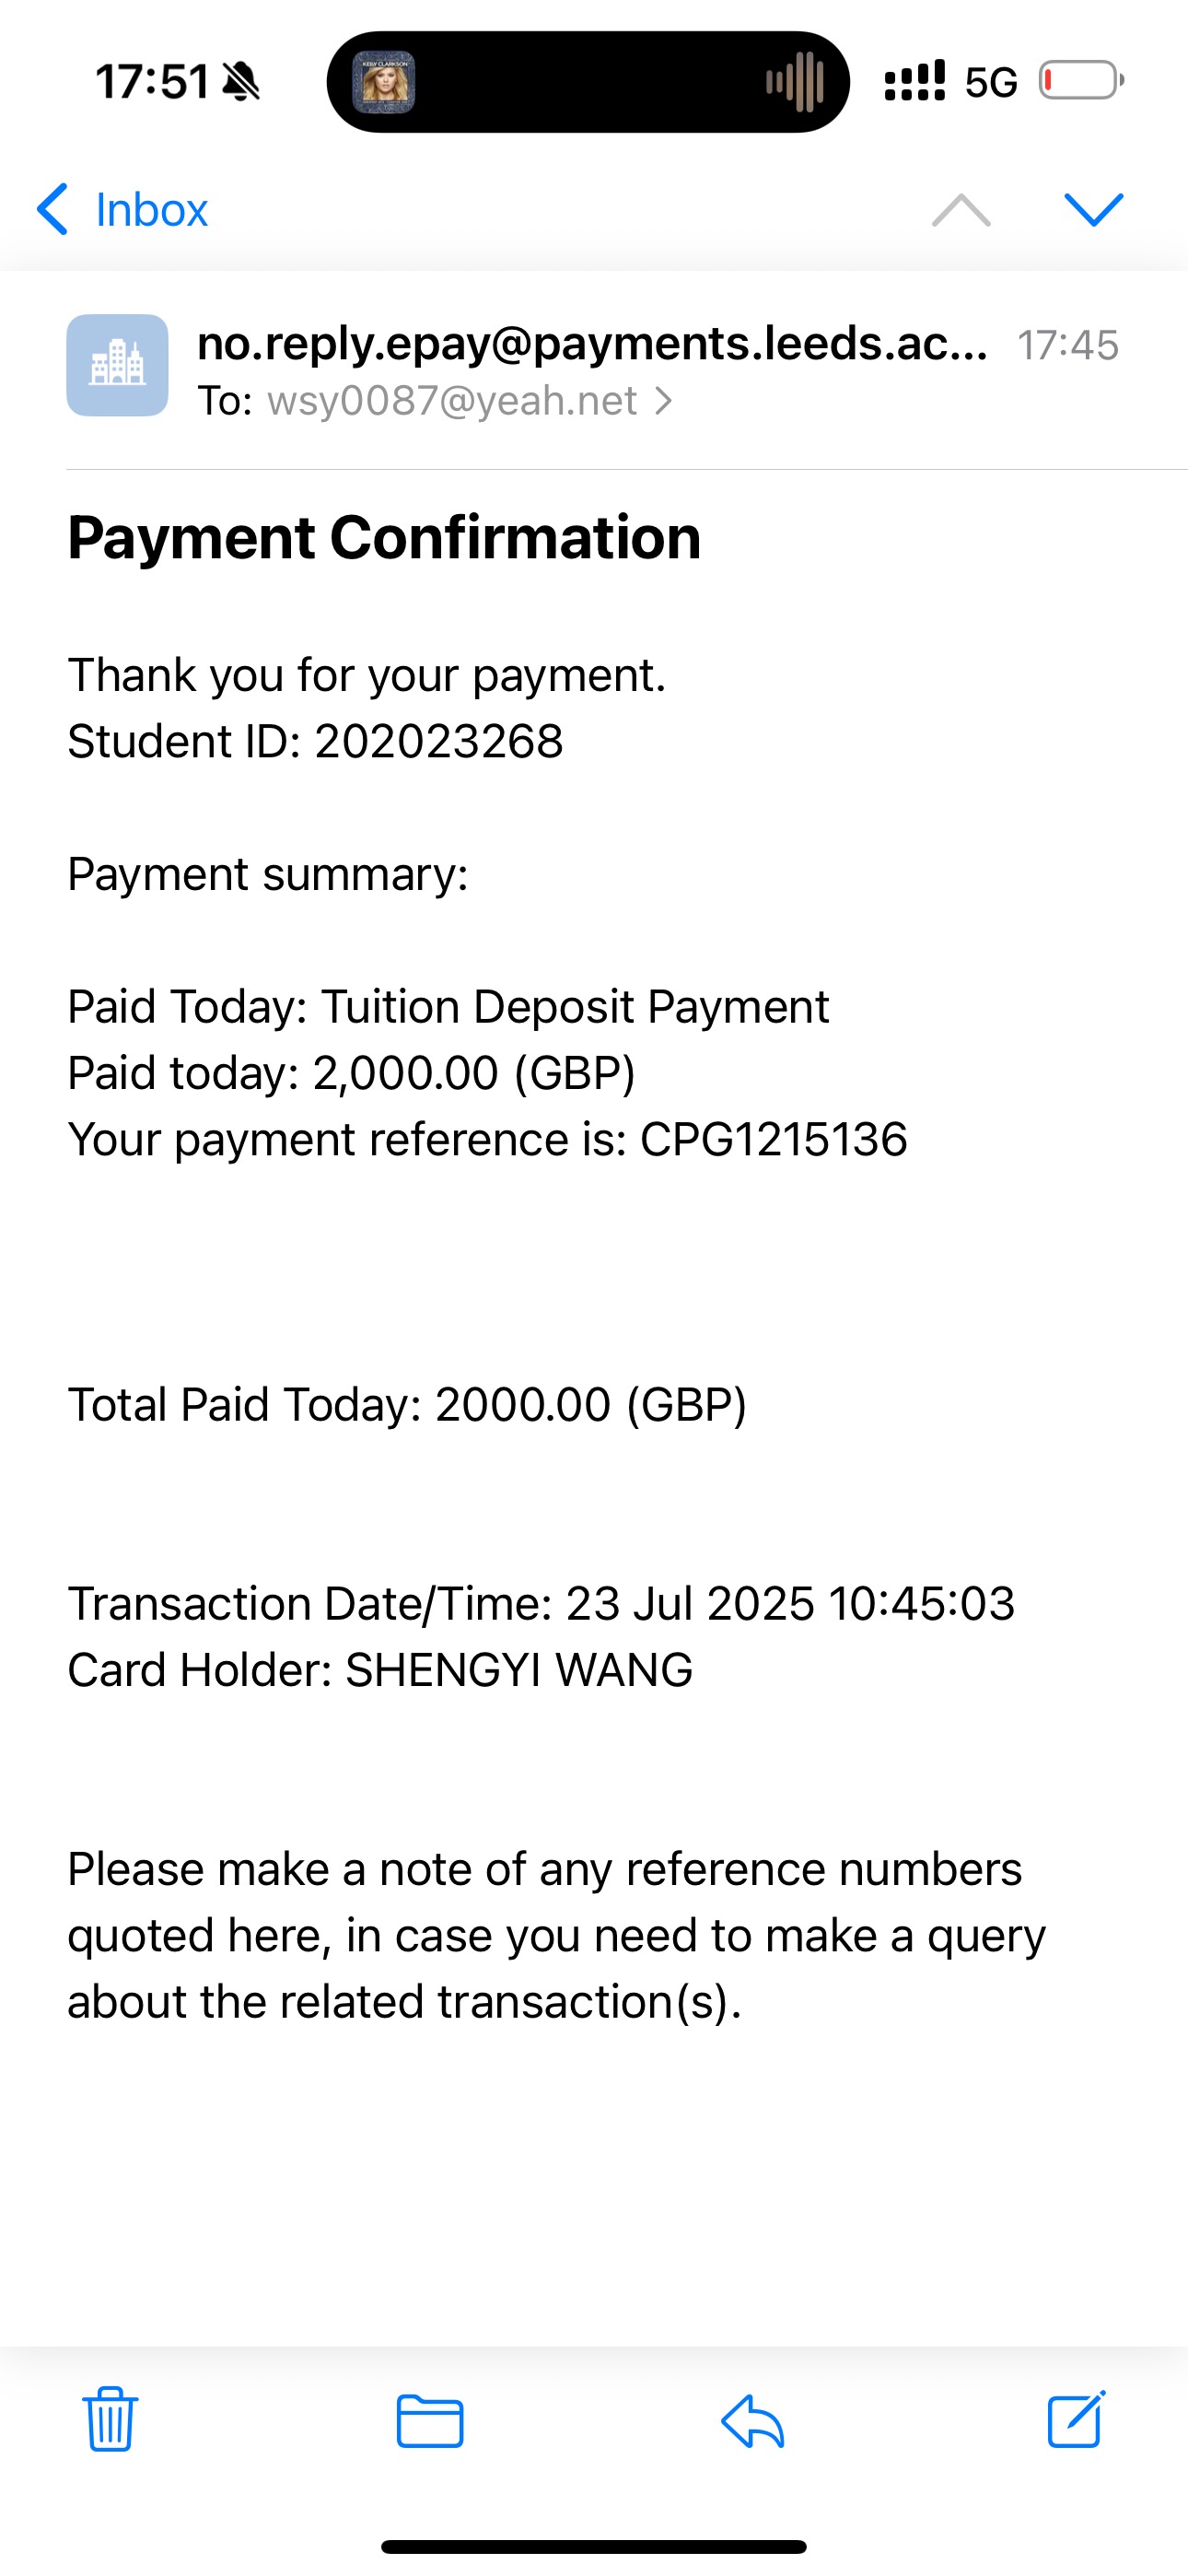Tap the trash icon to delete email

[110, 2419]
